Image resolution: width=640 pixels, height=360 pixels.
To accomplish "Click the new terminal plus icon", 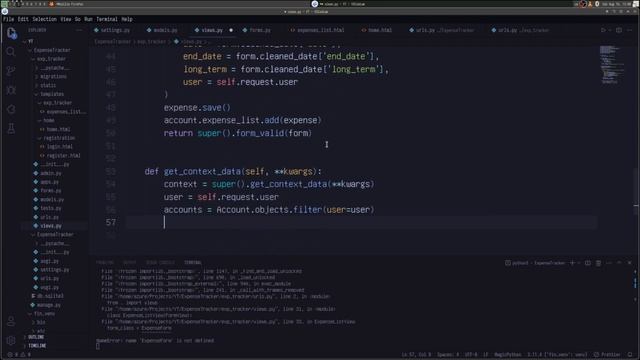I will click(x=572, y=263).
